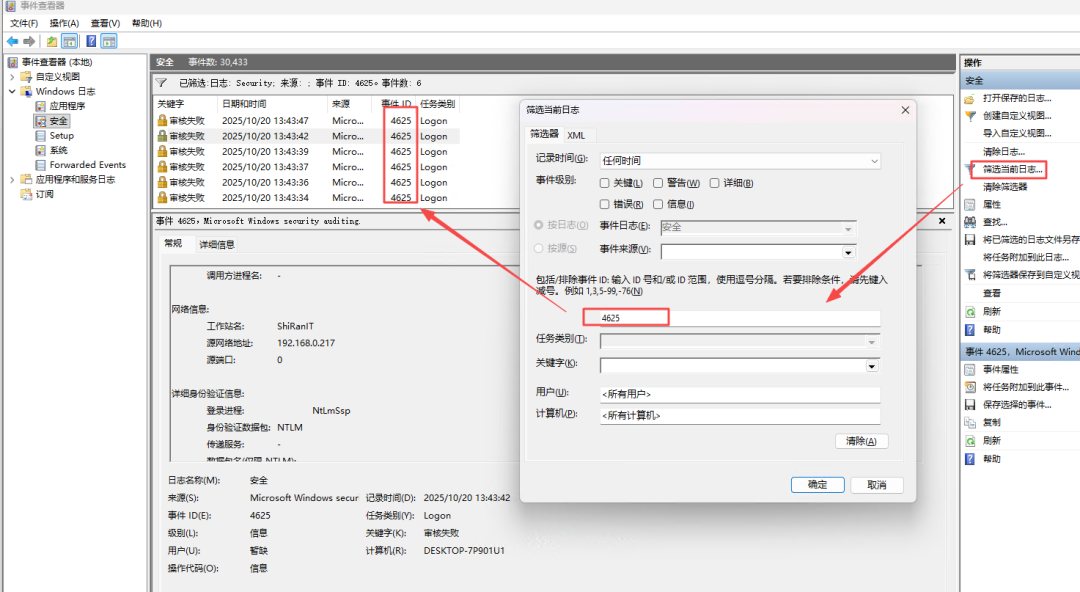The image size is (1080, 592).
Task: Open the 操作(A) menu
Action: point(64,23)
